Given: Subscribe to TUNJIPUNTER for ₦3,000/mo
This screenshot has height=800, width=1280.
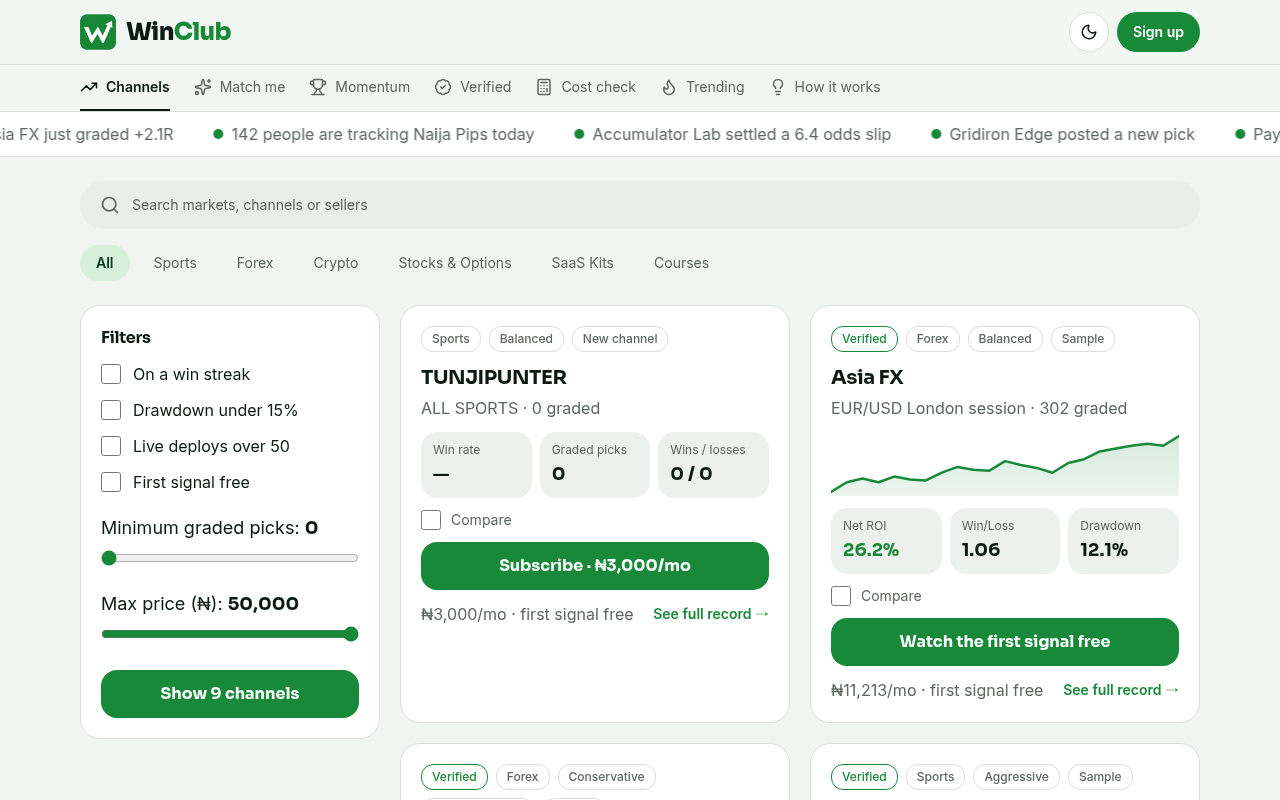Looking at the screenshot, I should (595, 566).
